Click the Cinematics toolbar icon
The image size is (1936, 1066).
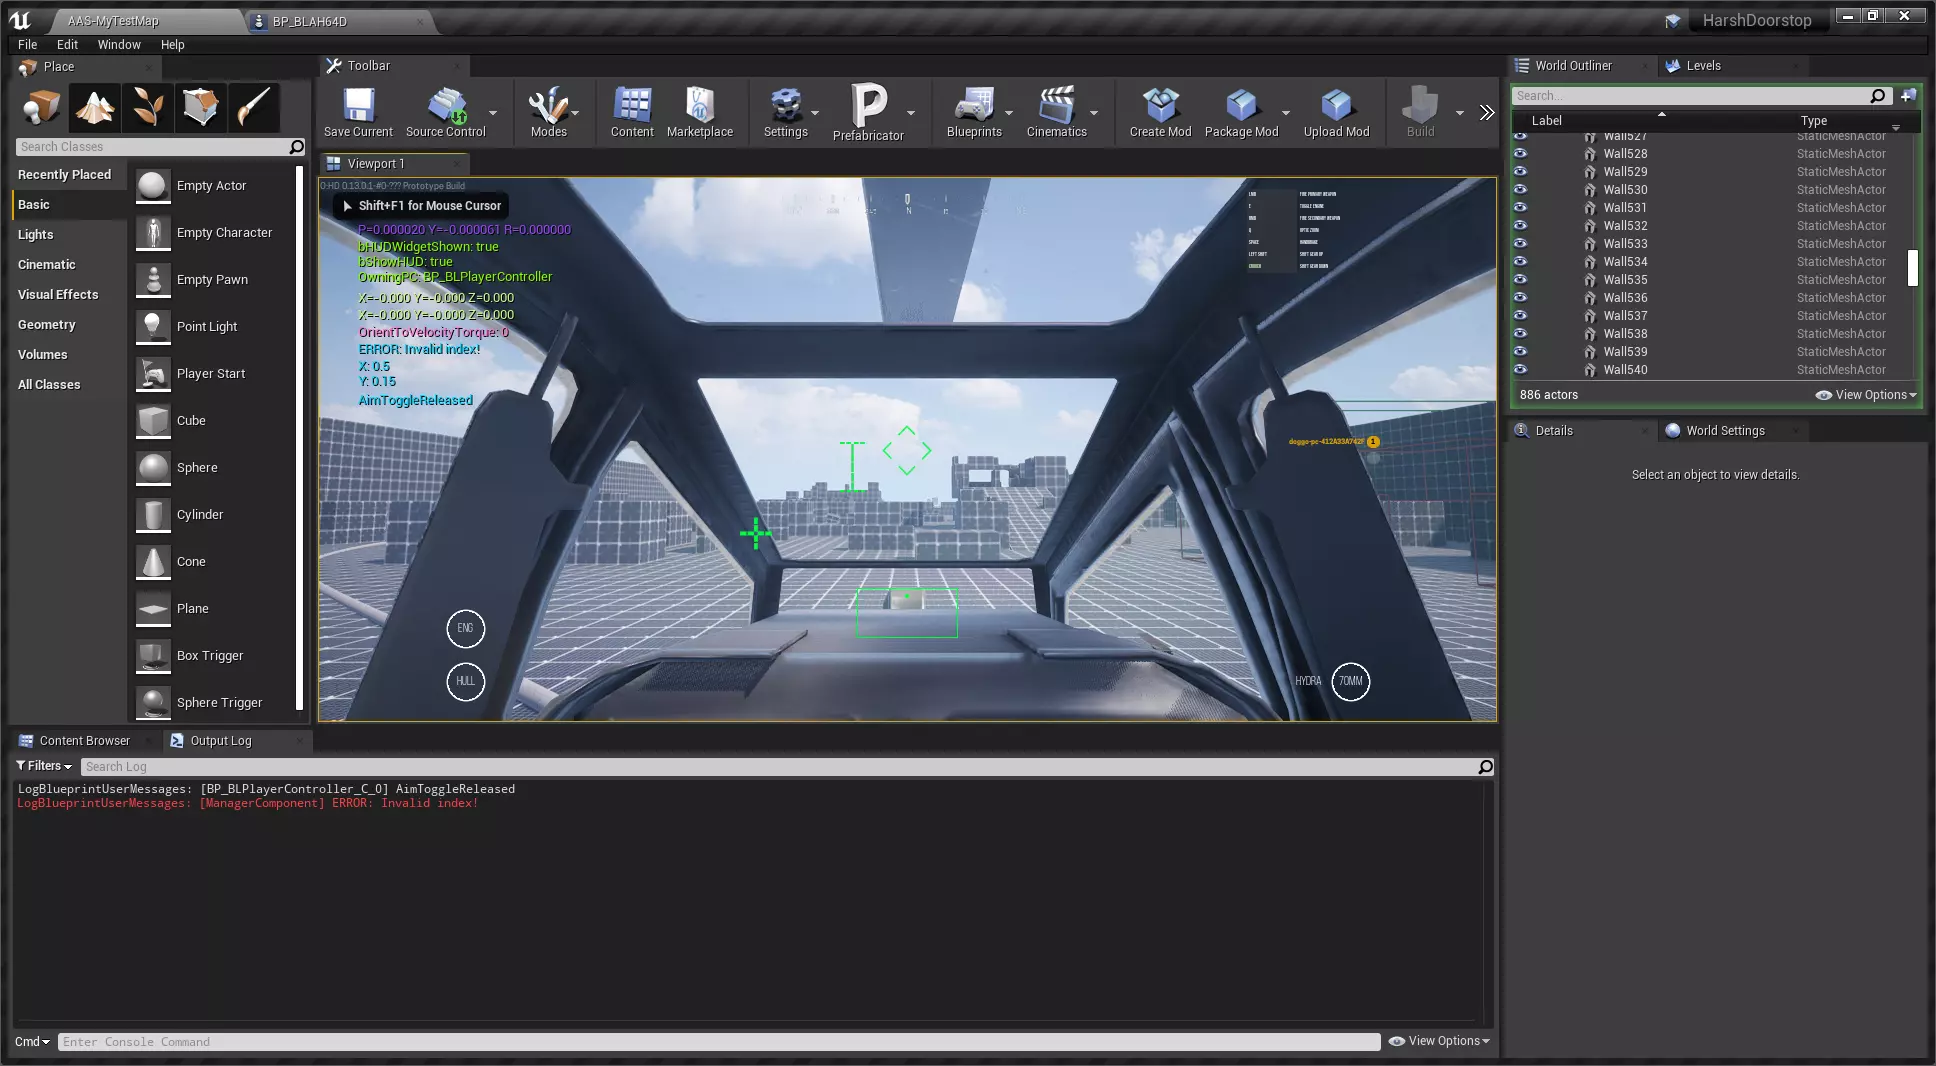pyautogui.click(x=1056, y=105)
